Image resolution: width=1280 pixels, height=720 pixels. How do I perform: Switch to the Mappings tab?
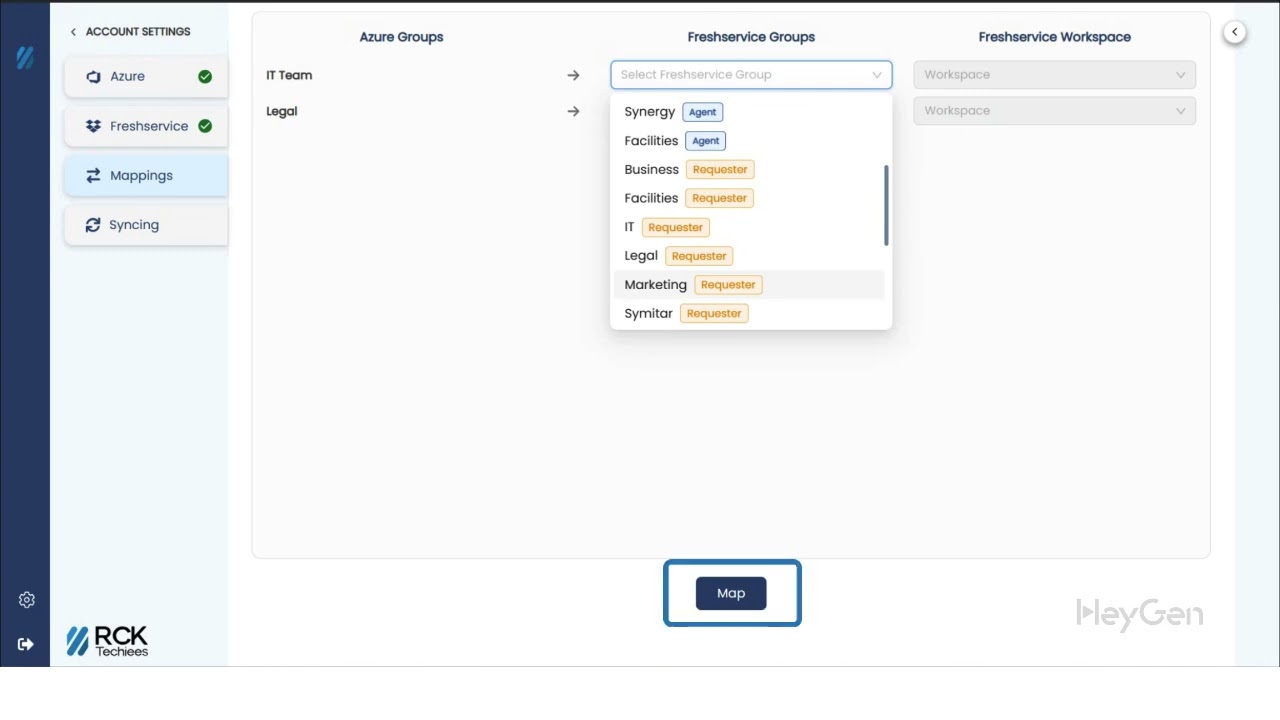click(146, 175)
